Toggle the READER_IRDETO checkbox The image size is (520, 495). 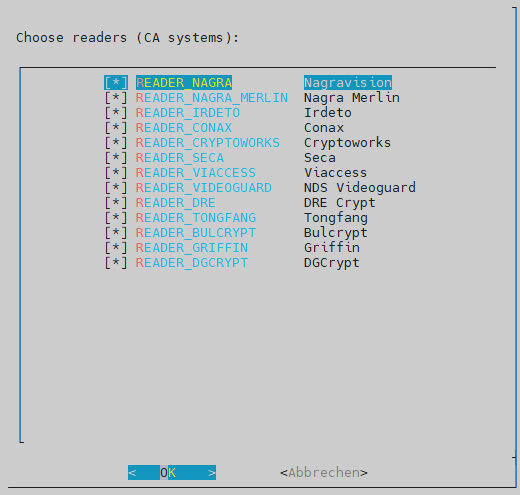116,113
